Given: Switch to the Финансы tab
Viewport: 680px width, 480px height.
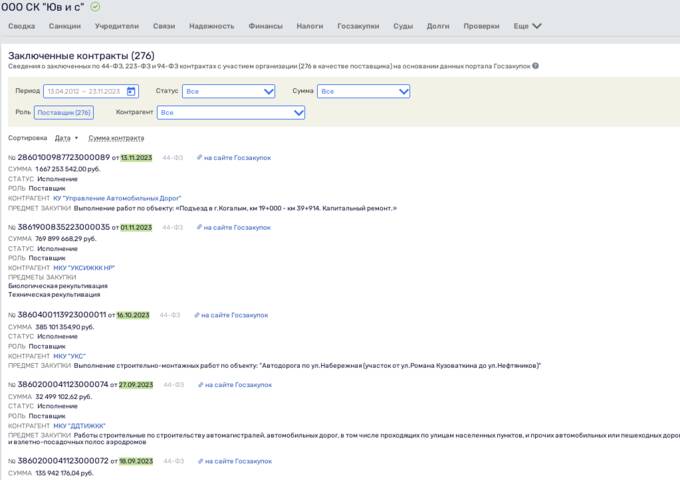Looking at the screenshot, I should 265,26.
